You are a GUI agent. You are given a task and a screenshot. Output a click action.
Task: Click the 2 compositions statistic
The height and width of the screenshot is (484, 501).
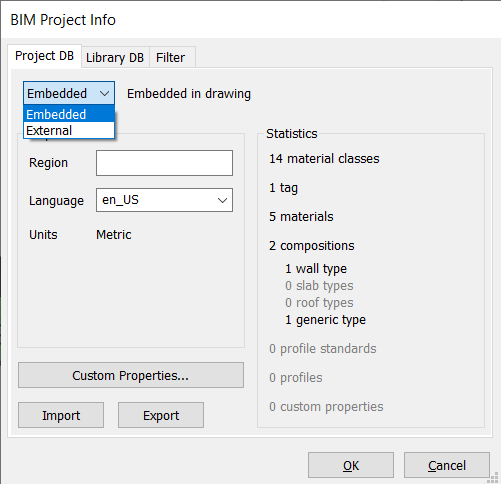click(x=312, y=246)
